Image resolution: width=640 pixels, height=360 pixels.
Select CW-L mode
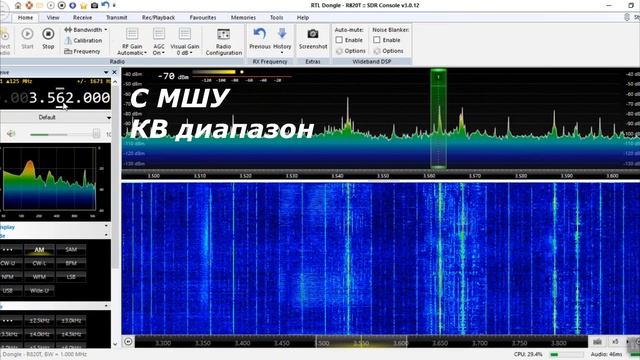pyautogui.click(x=39, y=263)
